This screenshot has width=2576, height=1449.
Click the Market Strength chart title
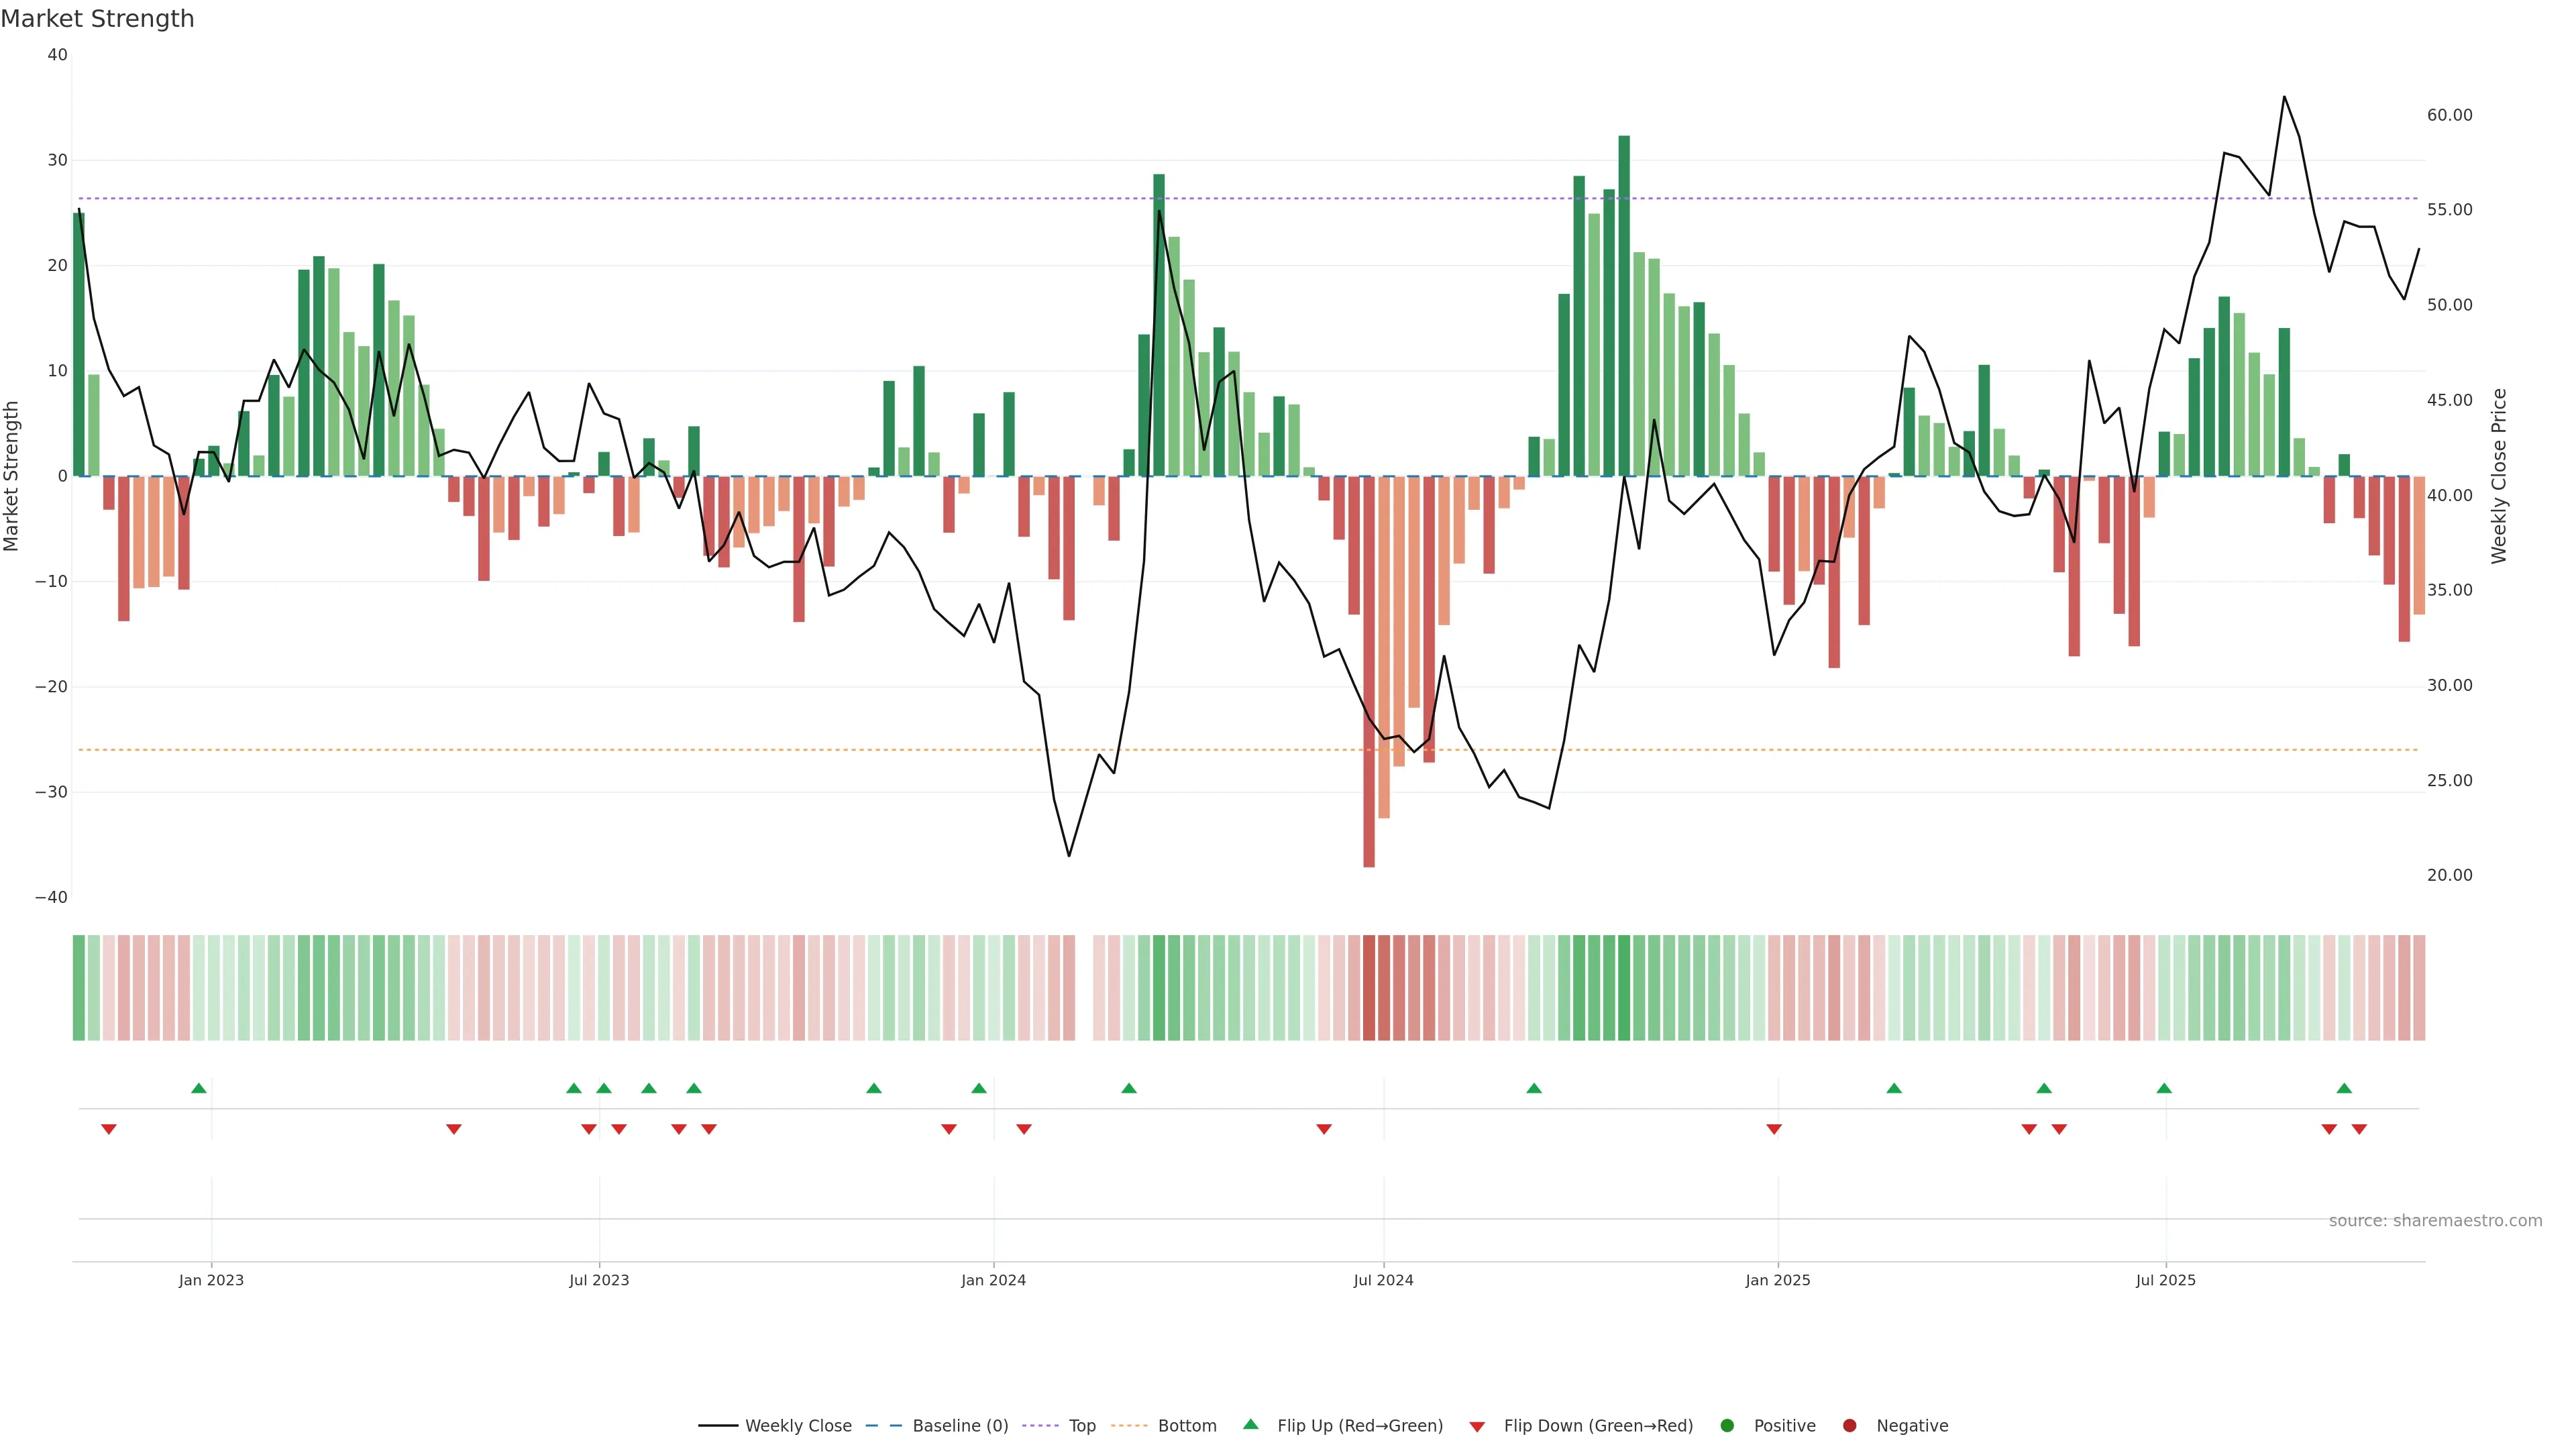pyautogui.click(x=97, y=19)
